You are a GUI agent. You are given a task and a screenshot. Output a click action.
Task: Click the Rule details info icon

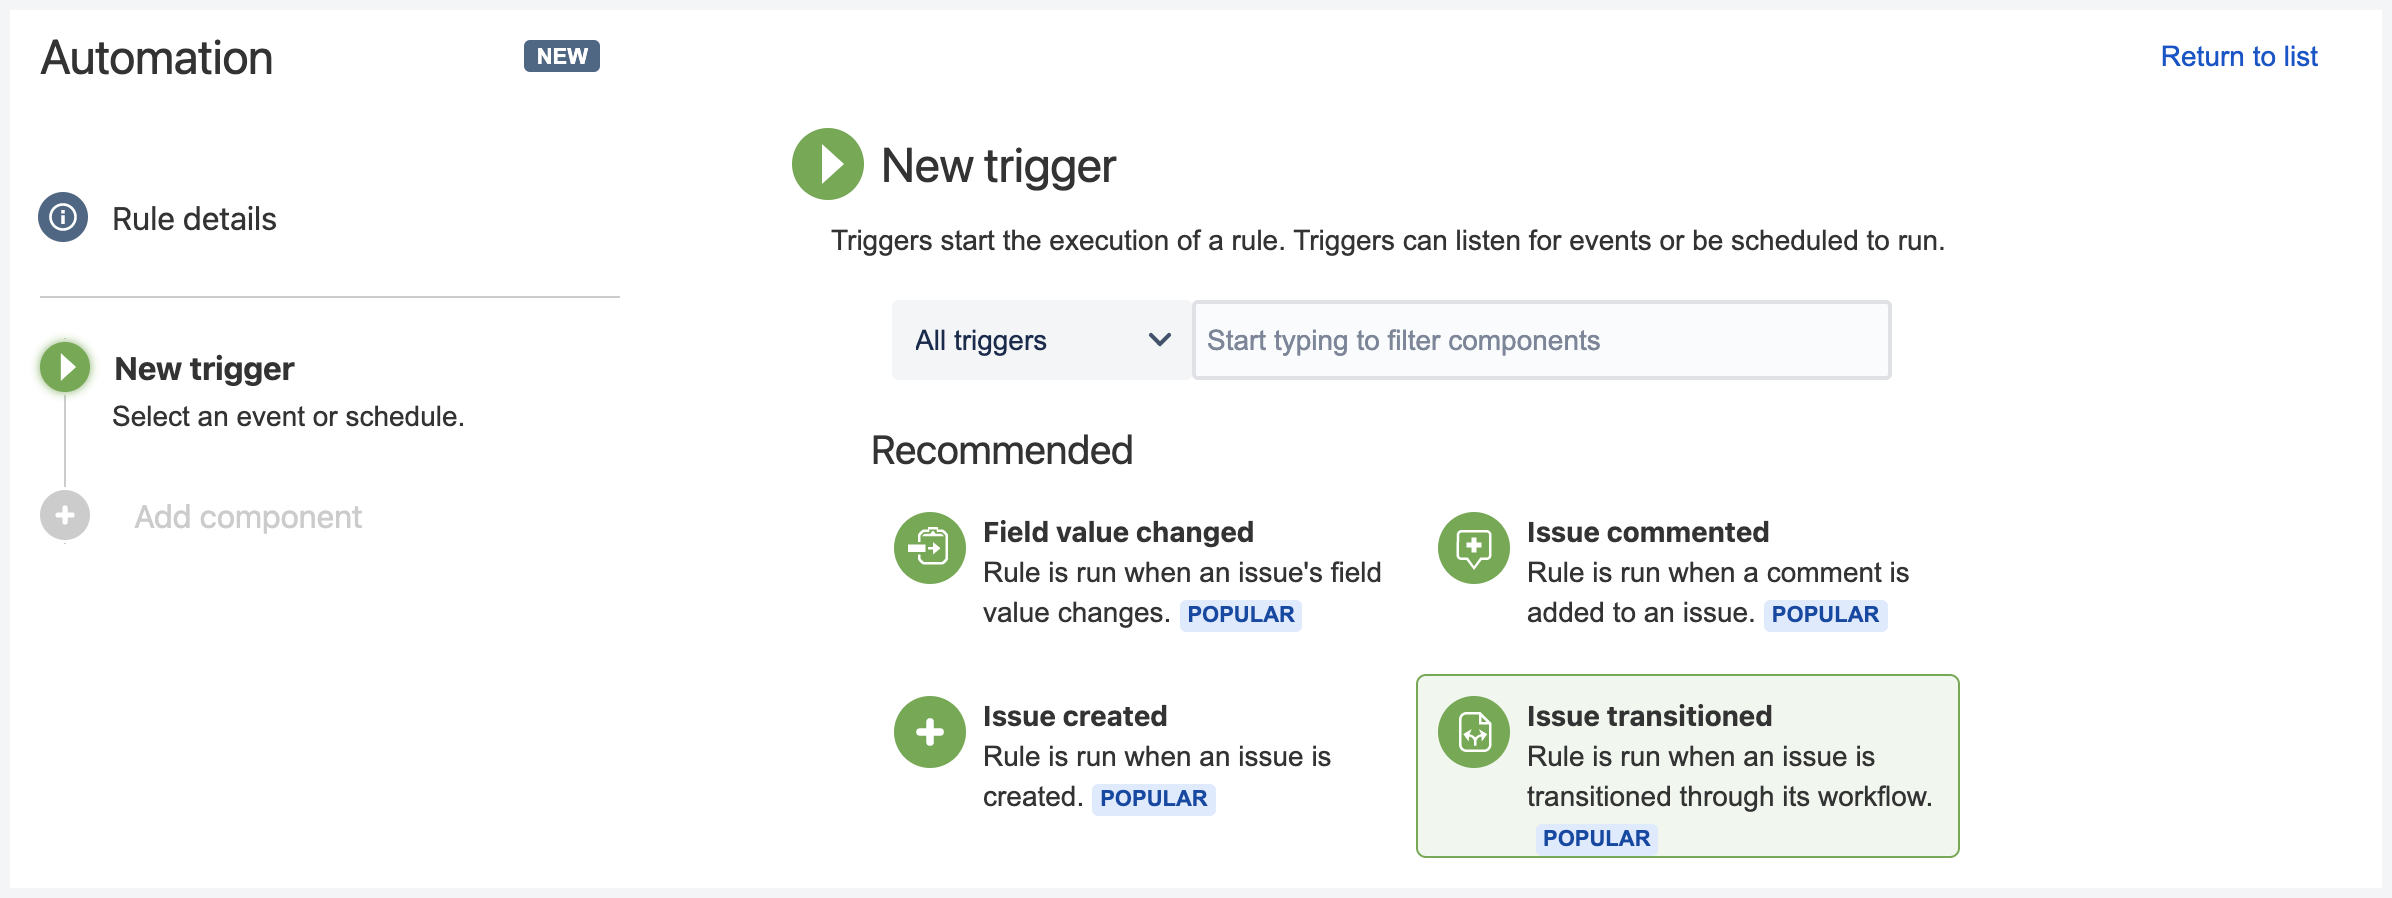(62, 218)
